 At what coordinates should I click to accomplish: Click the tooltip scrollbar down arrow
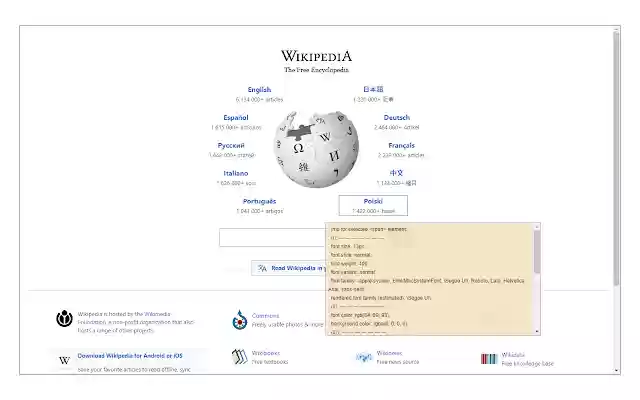[537, 331]
